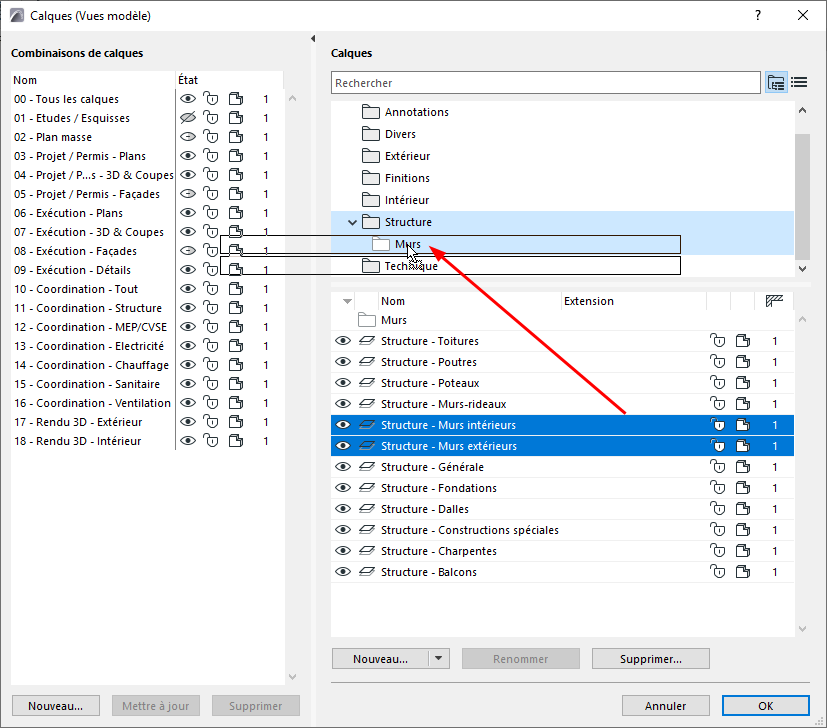Select the Finitions folder
The height and width of the screenshot is (728, 827).
[407, 178]
